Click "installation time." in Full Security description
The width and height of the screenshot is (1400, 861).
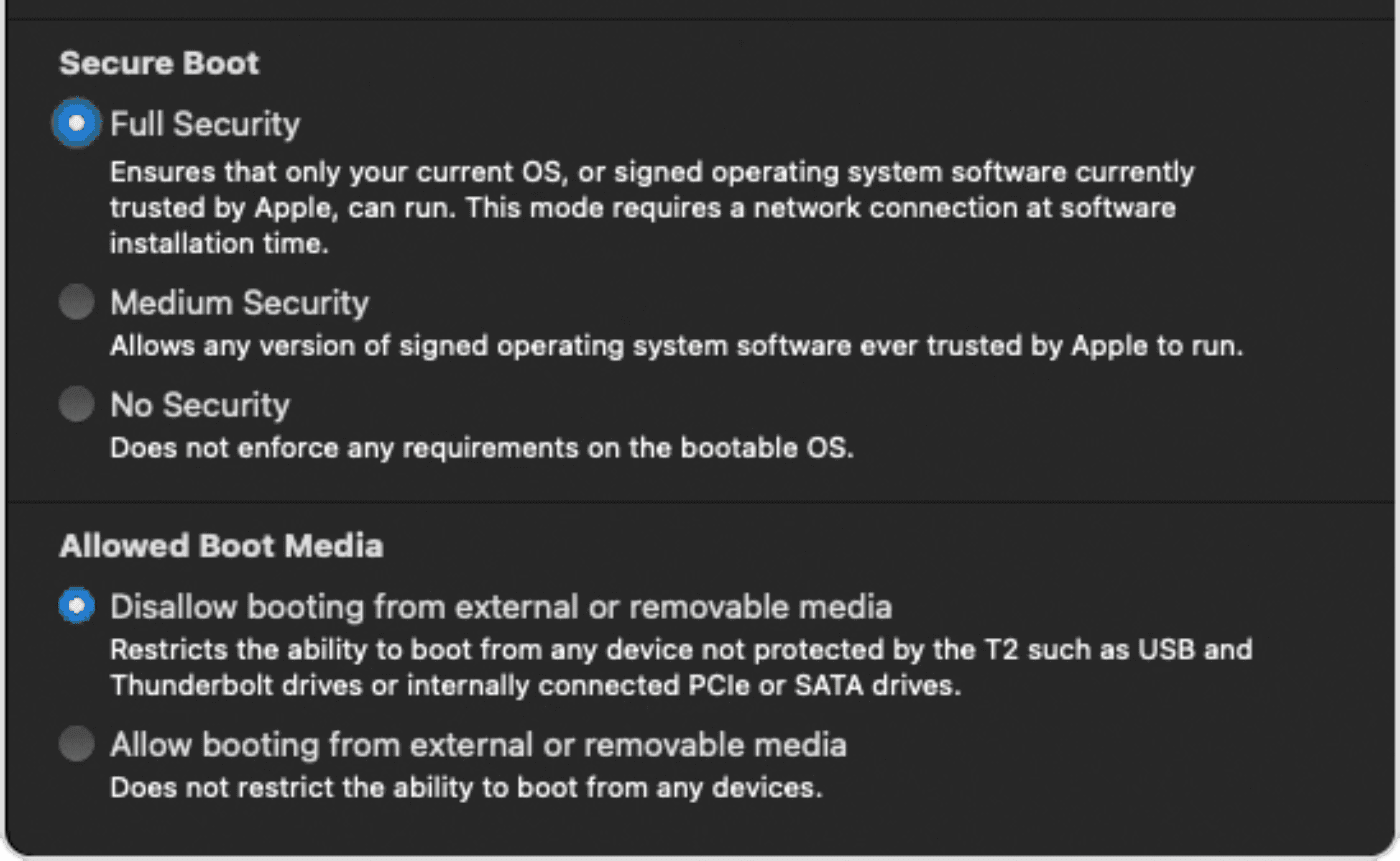tap(219, 244)
